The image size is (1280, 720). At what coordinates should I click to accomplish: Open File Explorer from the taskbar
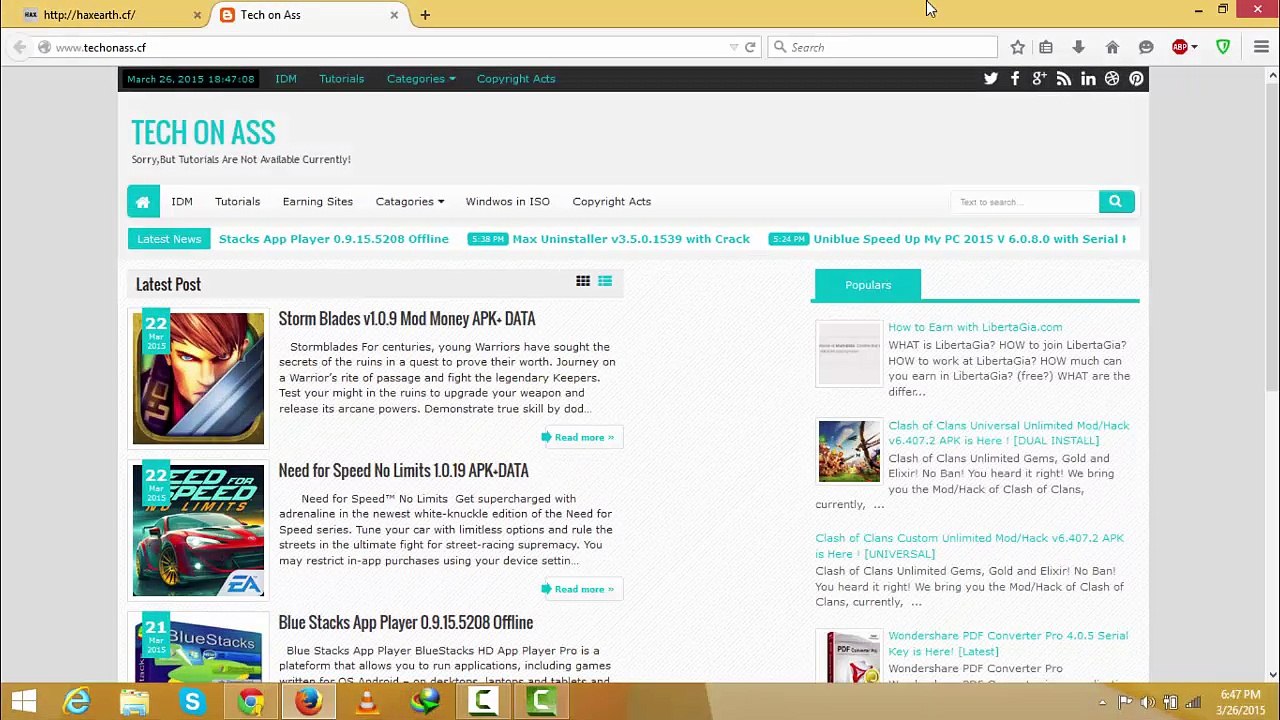pyautogui.click(x=134, y=702)
